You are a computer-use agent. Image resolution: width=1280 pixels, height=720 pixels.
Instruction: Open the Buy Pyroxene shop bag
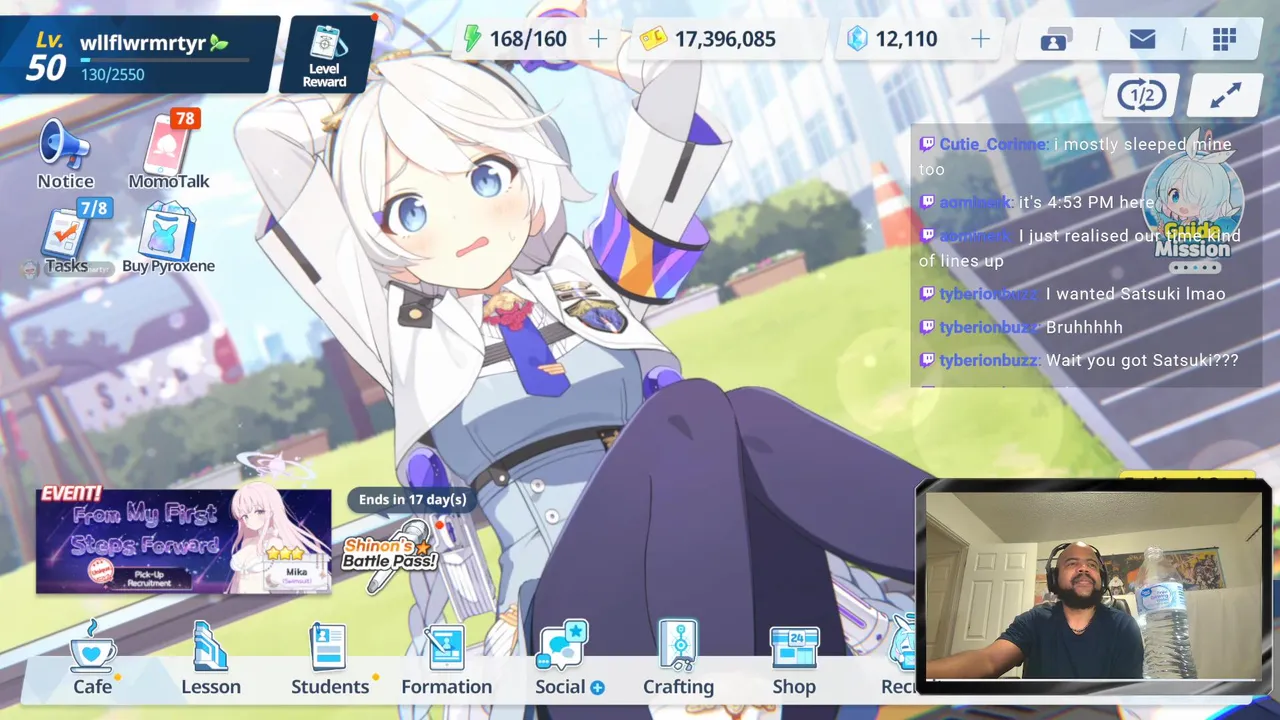point(168,238)
